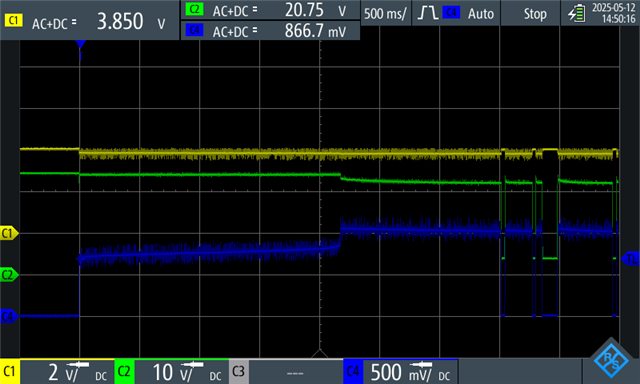
Task: Click the C4 blue ground level marker
Action: pos(9,316)
